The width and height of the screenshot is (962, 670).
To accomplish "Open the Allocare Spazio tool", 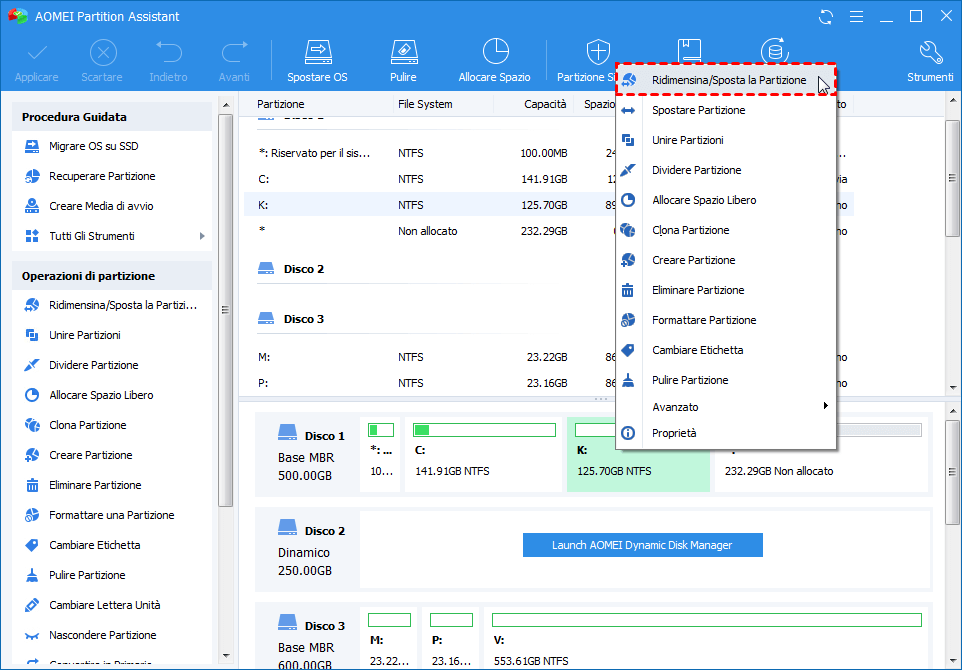I will (494, 61).
